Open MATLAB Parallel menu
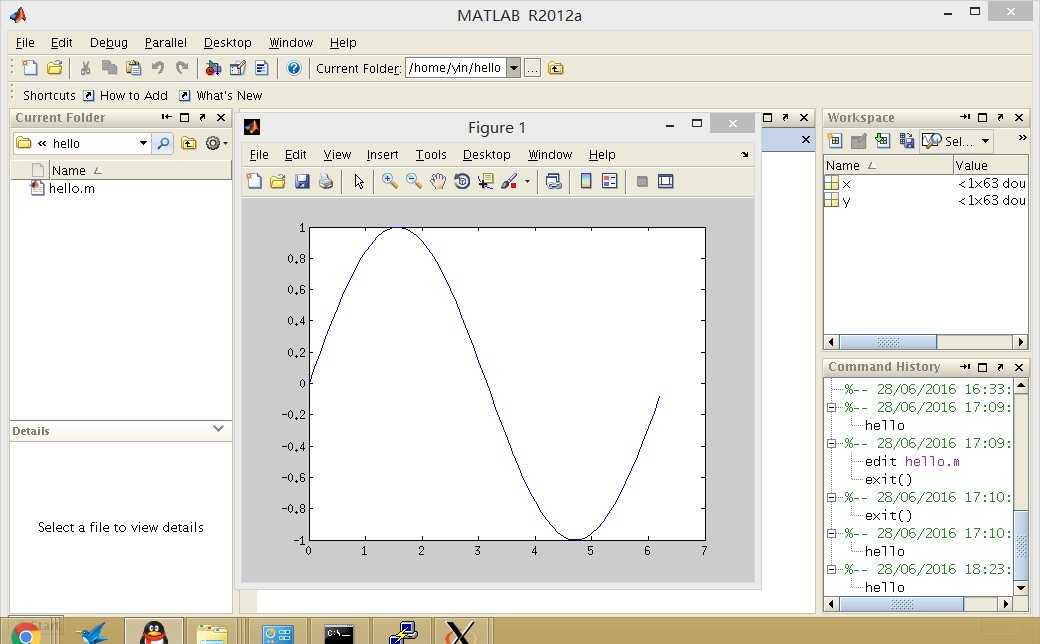Screen dimensions: 1040x644 (x=165, y=42)
